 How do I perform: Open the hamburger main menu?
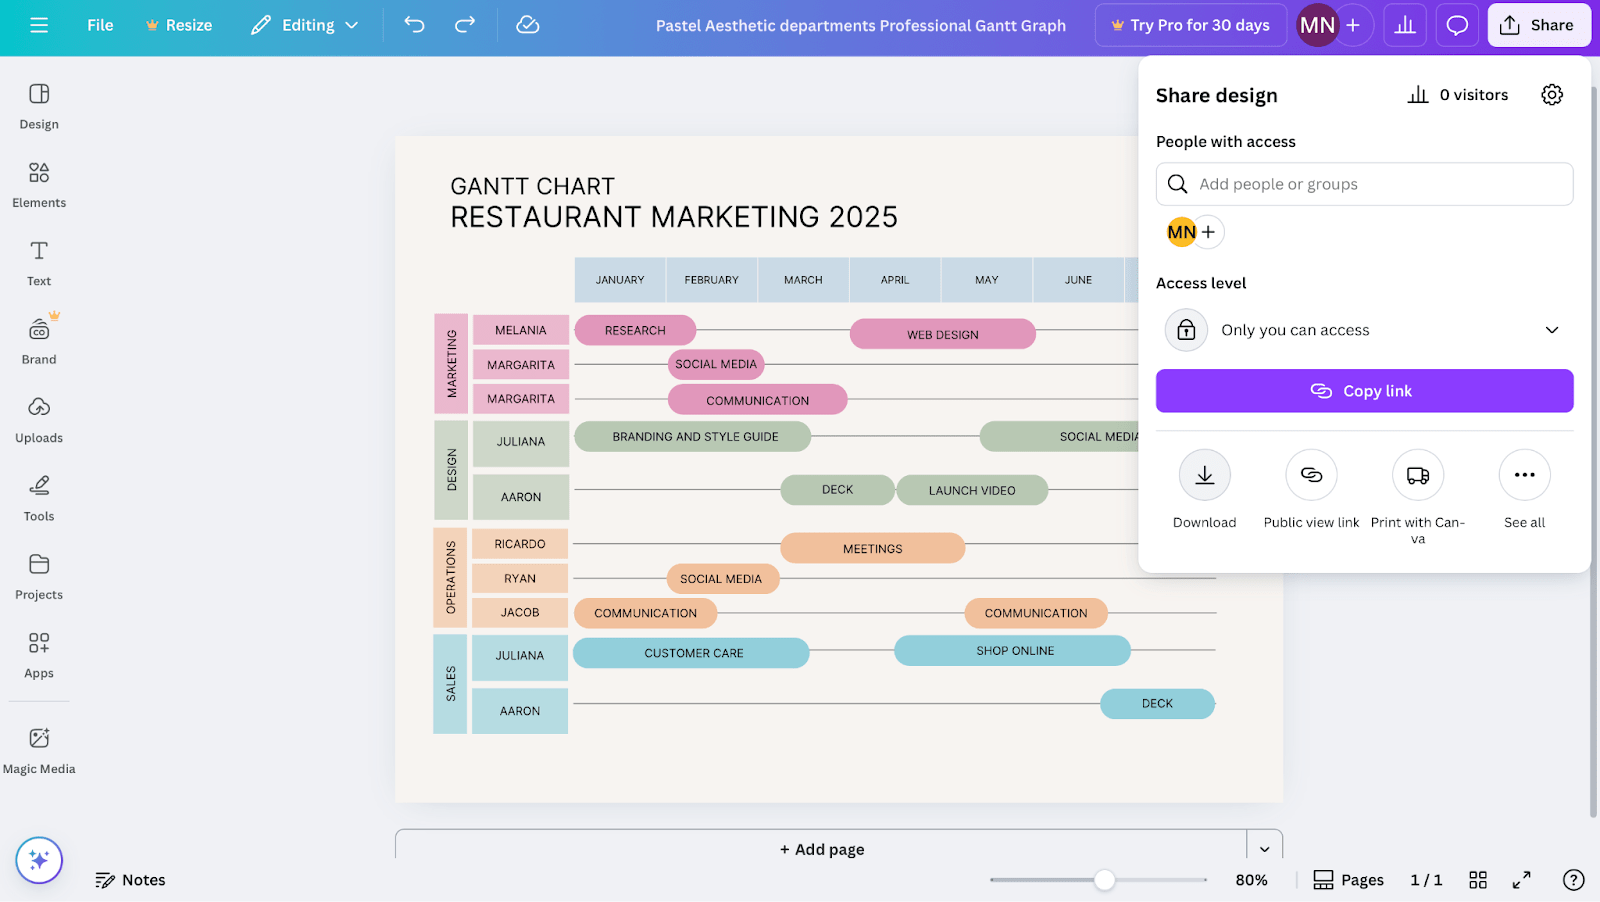39,25
